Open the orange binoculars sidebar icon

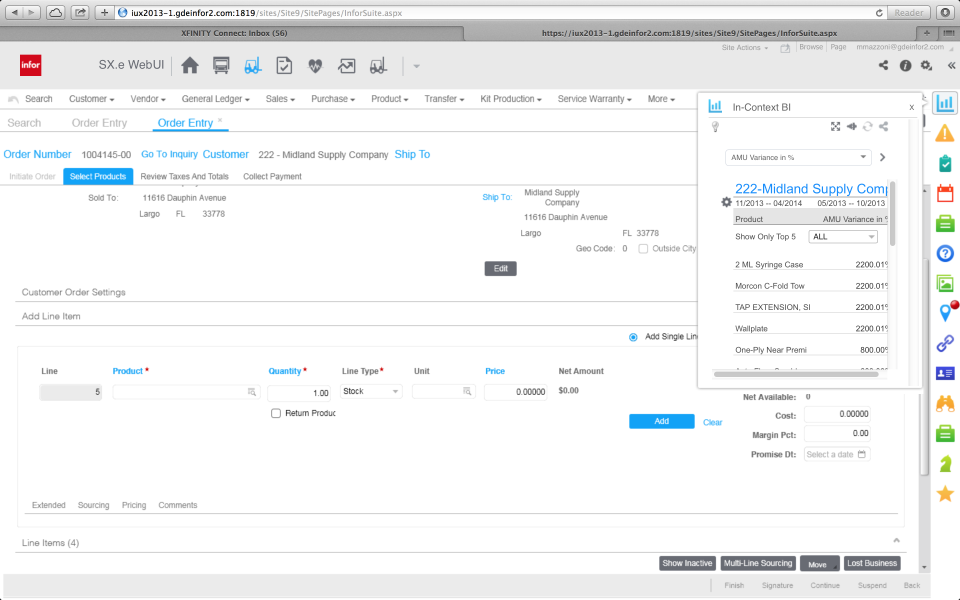coord(945,403)
